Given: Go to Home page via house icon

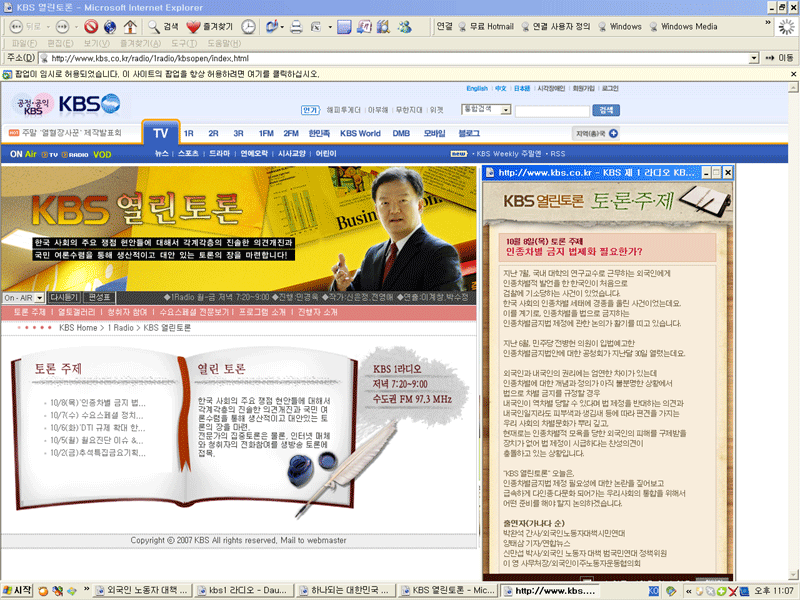Looking at the screenshot, I should click(x=130, y=27).
